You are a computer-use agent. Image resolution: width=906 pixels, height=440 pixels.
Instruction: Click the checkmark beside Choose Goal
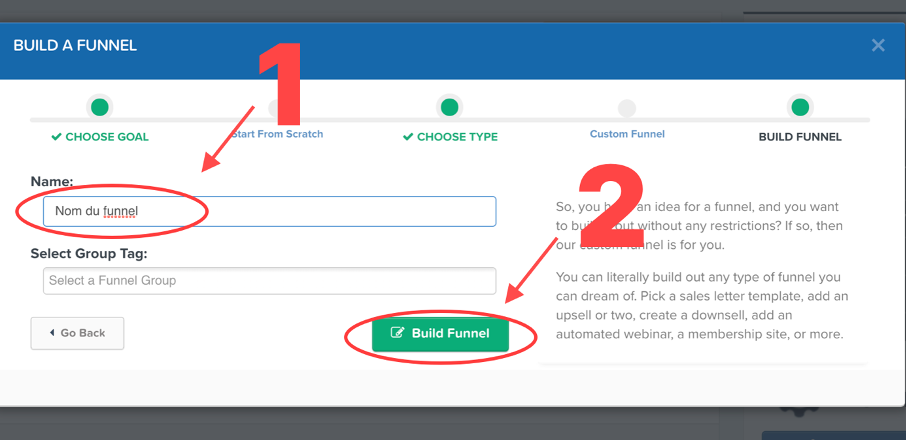(56, 137)
